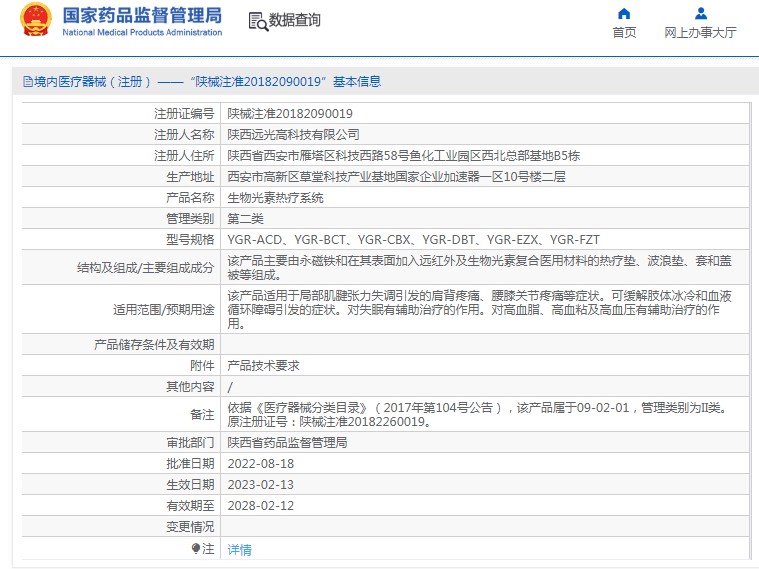Click the registrant address starting 陕西省西安市雁塔区
Screen dimensions: 759x569
[404, 155]
